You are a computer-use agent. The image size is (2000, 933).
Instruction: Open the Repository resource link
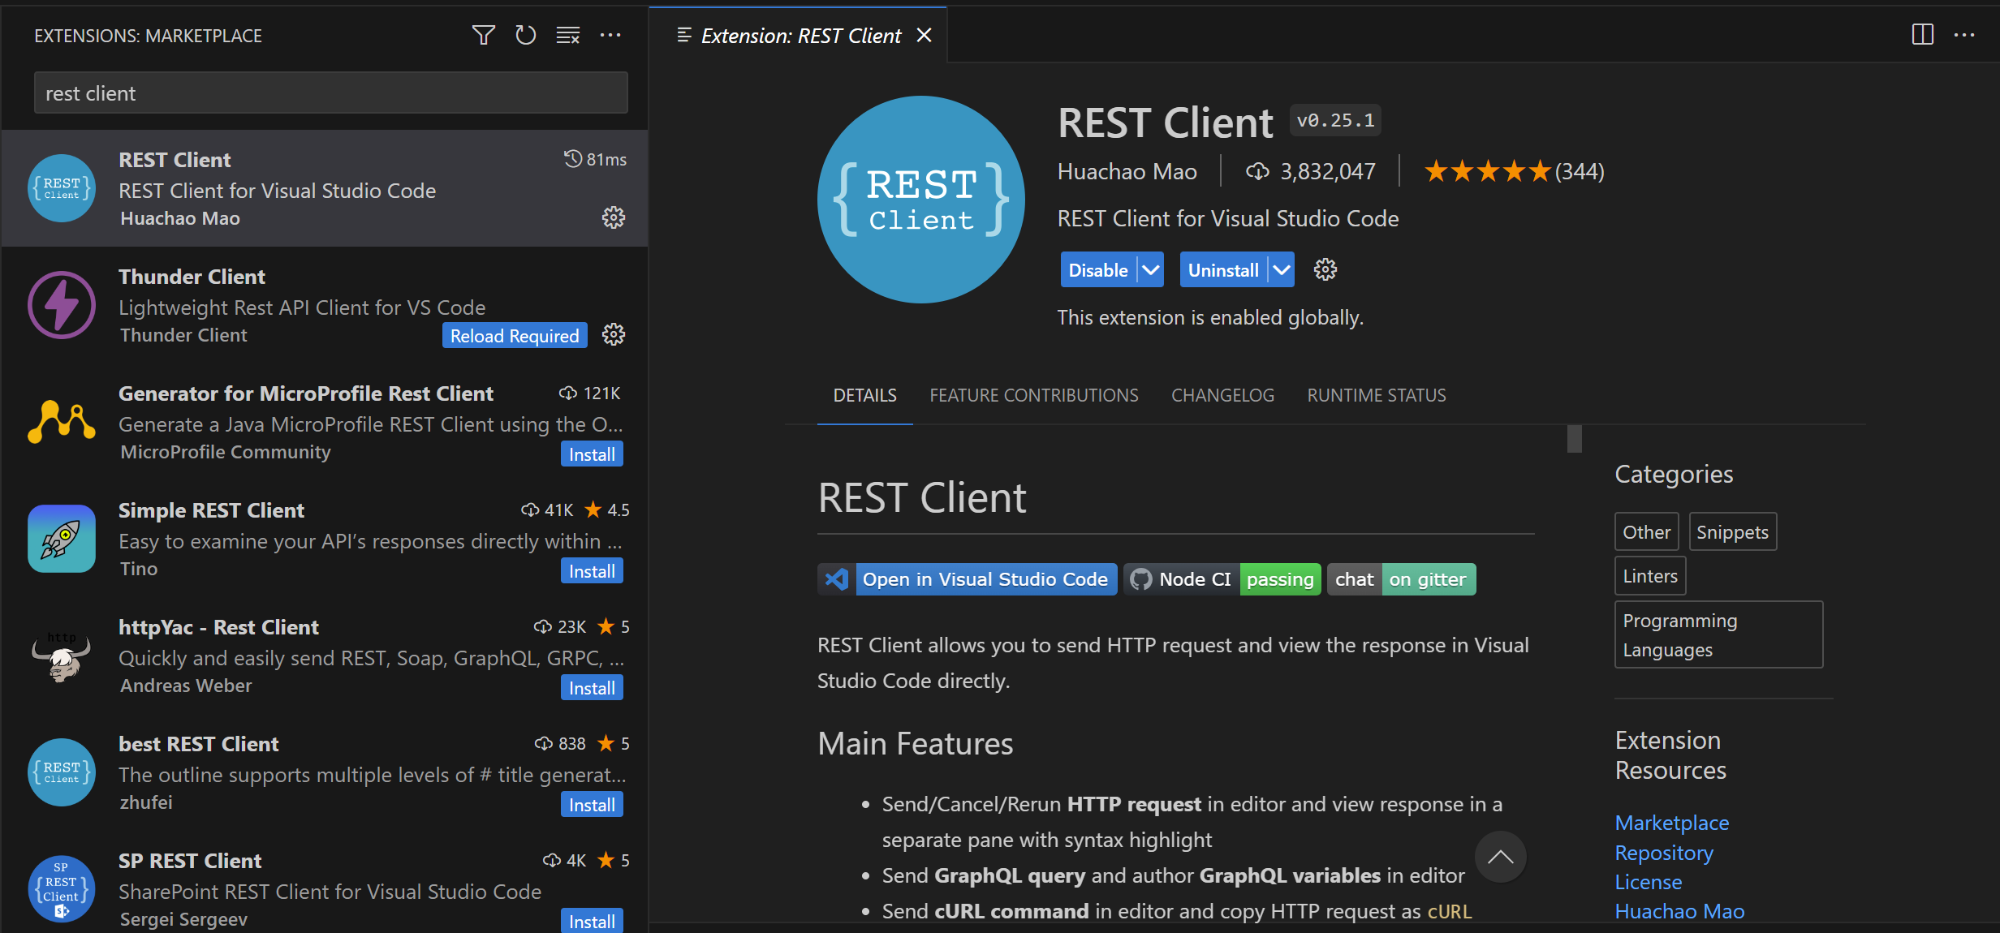point(1663,853)
